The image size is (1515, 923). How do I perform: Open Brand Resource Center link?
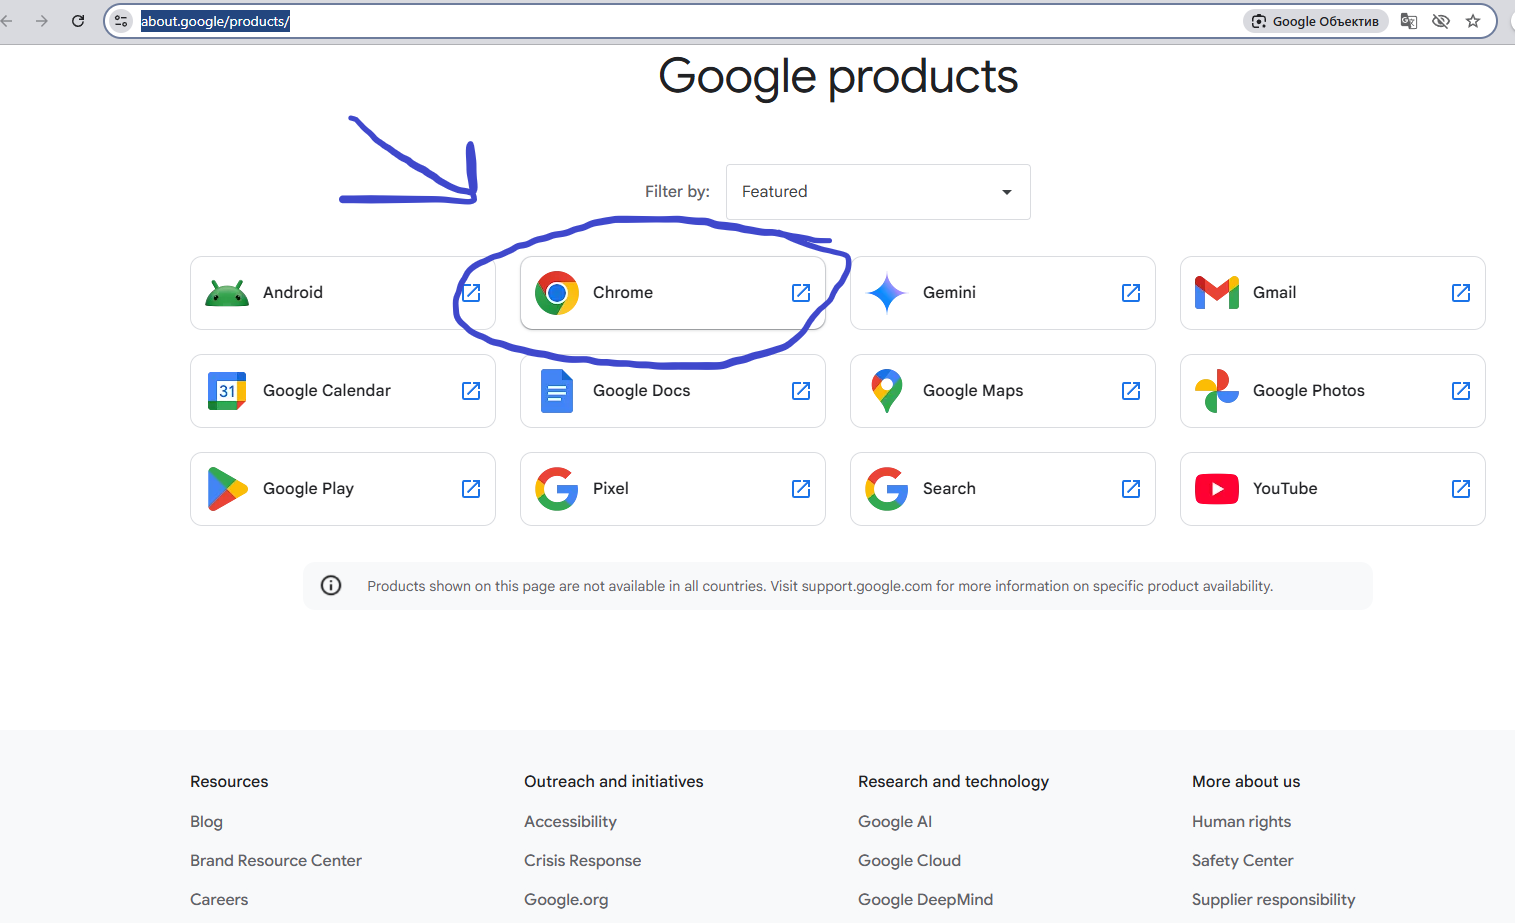[x=276, y=861]
